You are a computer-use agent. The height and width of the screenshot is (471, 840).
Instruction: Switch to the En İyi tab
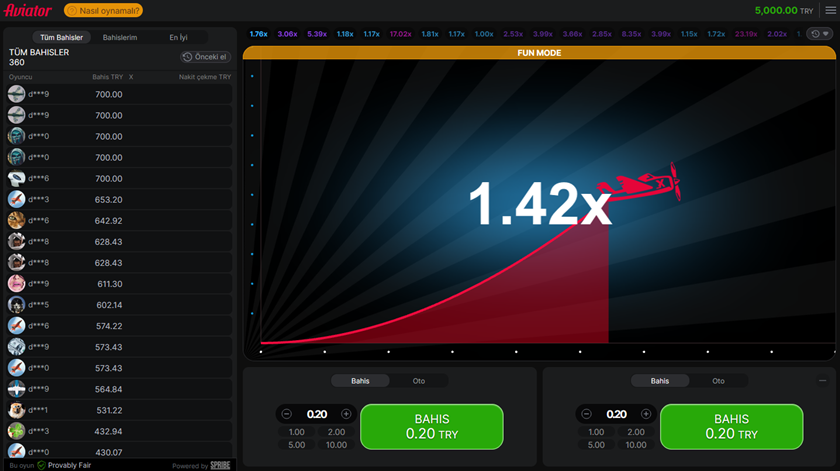tap(178, 38)
